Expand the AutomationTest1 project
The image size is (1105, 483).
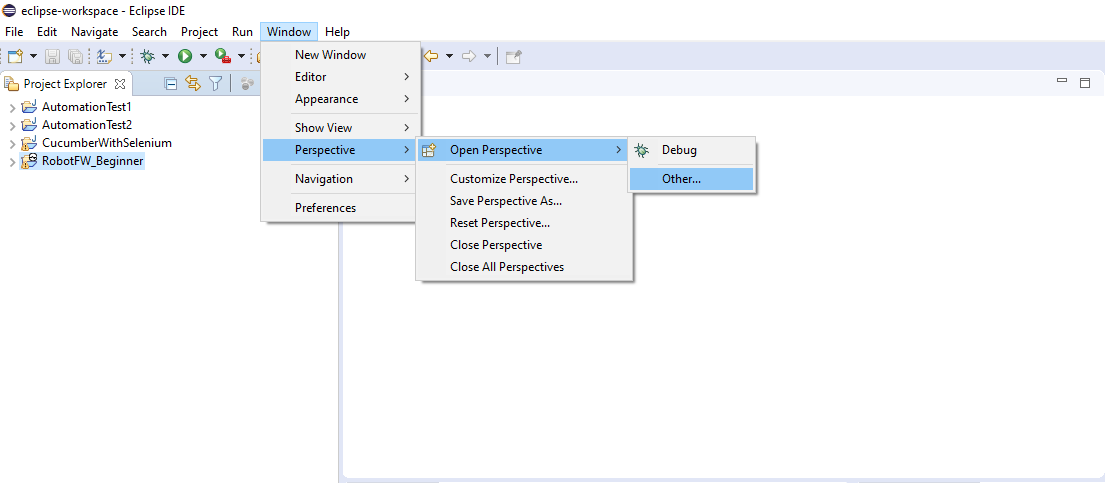click(x=12, y=108)
